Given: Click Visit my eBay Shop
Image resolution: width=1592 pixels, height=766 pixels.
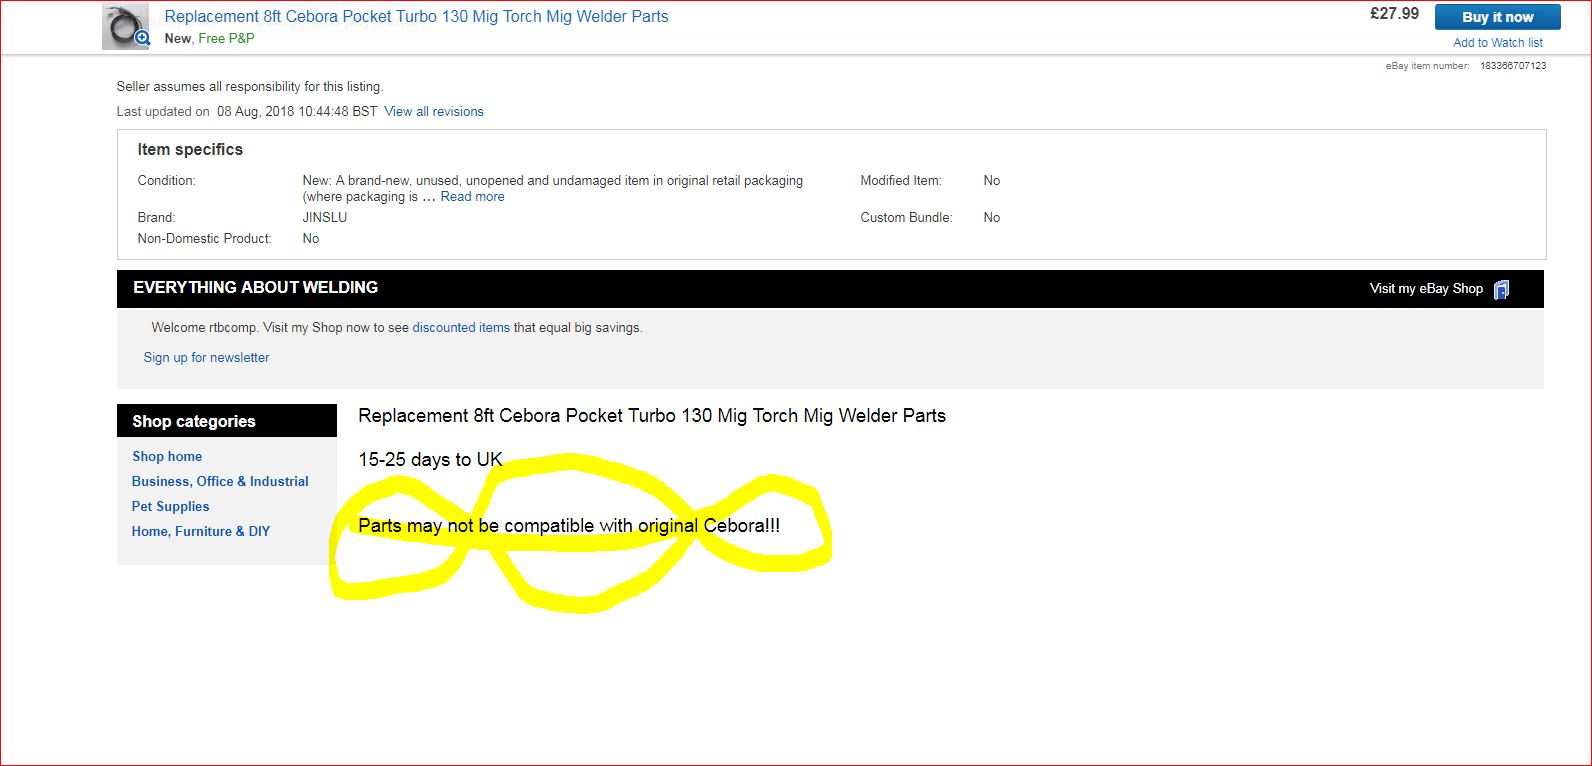Looking at the screenshot, I should pyautogui.click(x=1425, y=289).
